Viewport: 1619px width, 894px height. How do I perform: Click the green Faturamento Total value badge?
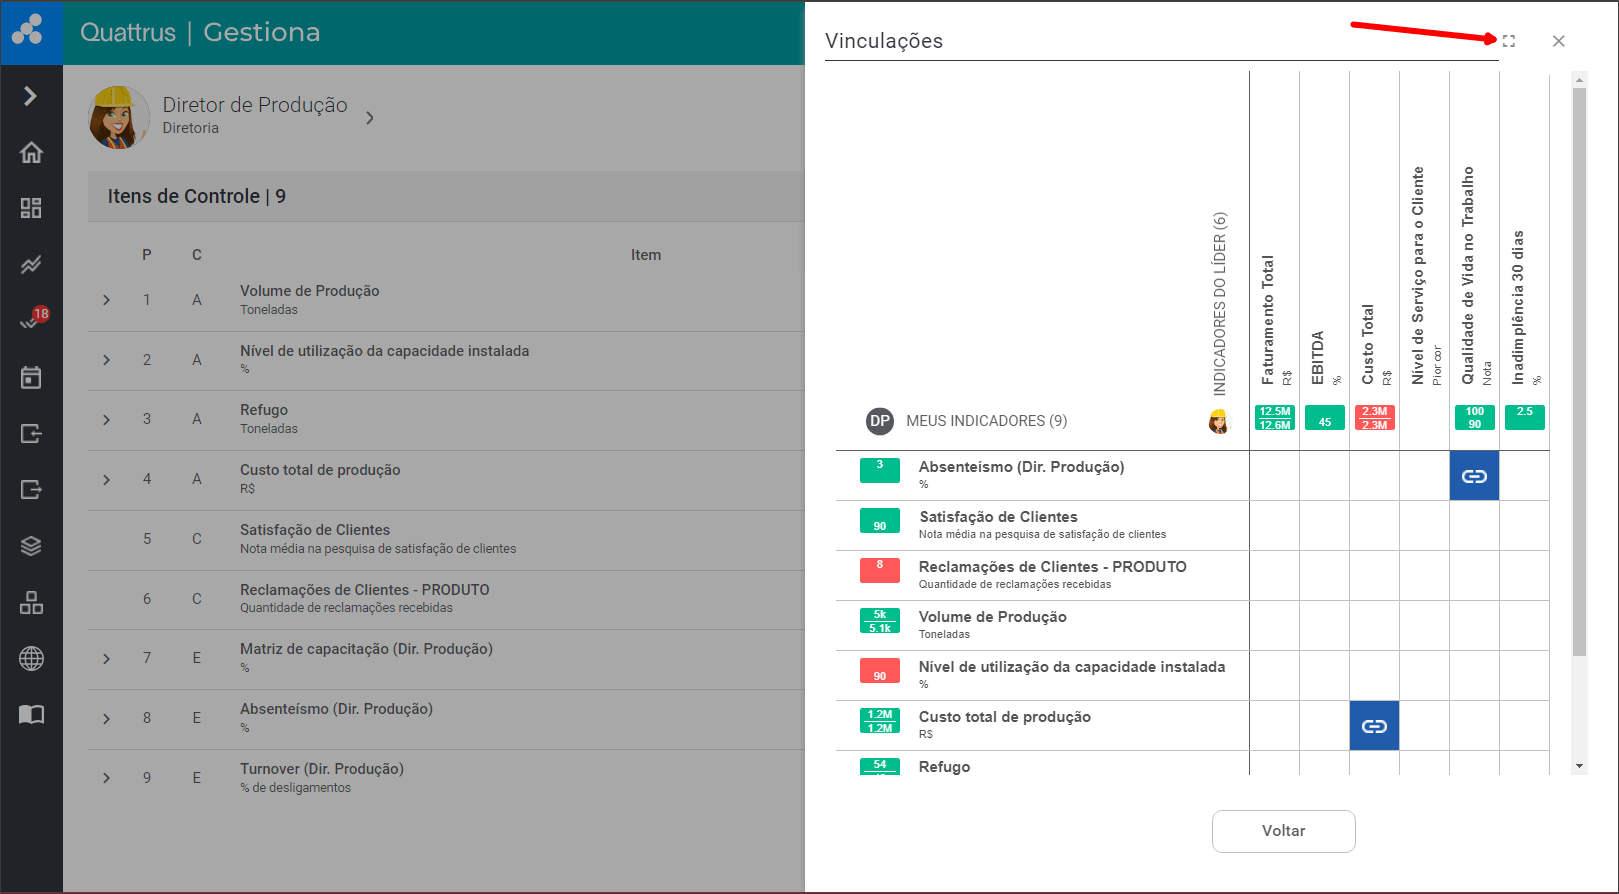click(1274, 418)
